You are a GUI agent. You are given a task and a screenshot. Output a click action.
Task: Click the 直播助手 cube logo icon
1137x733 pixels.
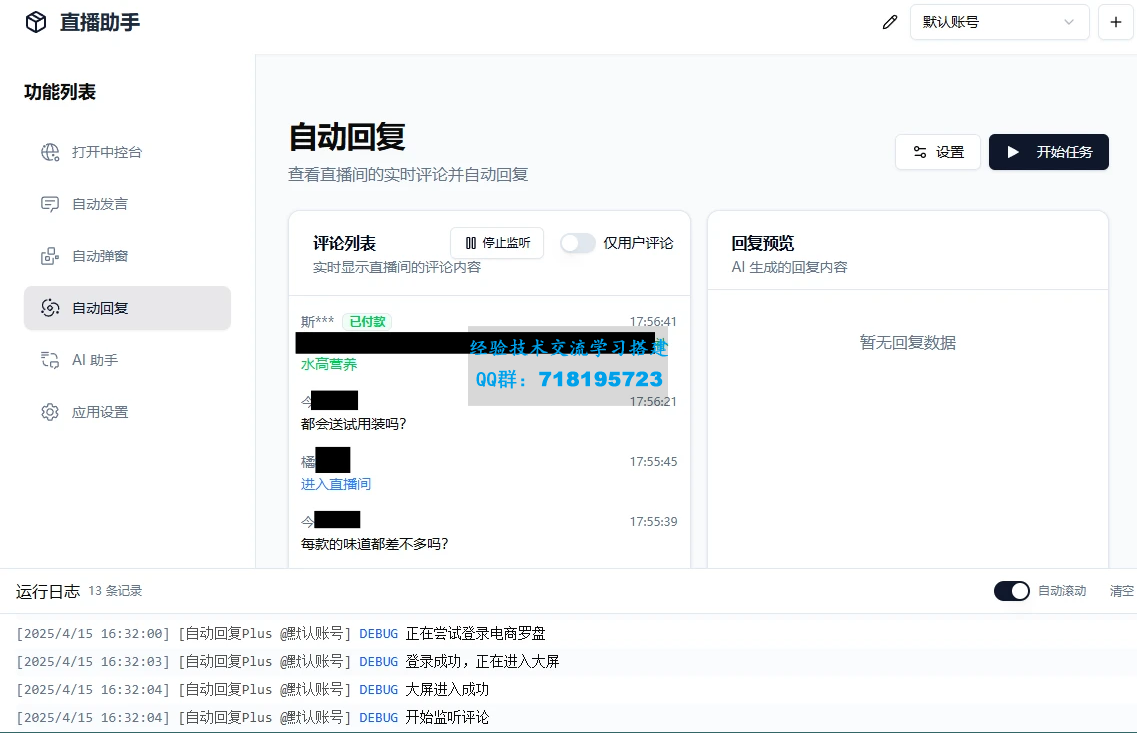(36, 22)
